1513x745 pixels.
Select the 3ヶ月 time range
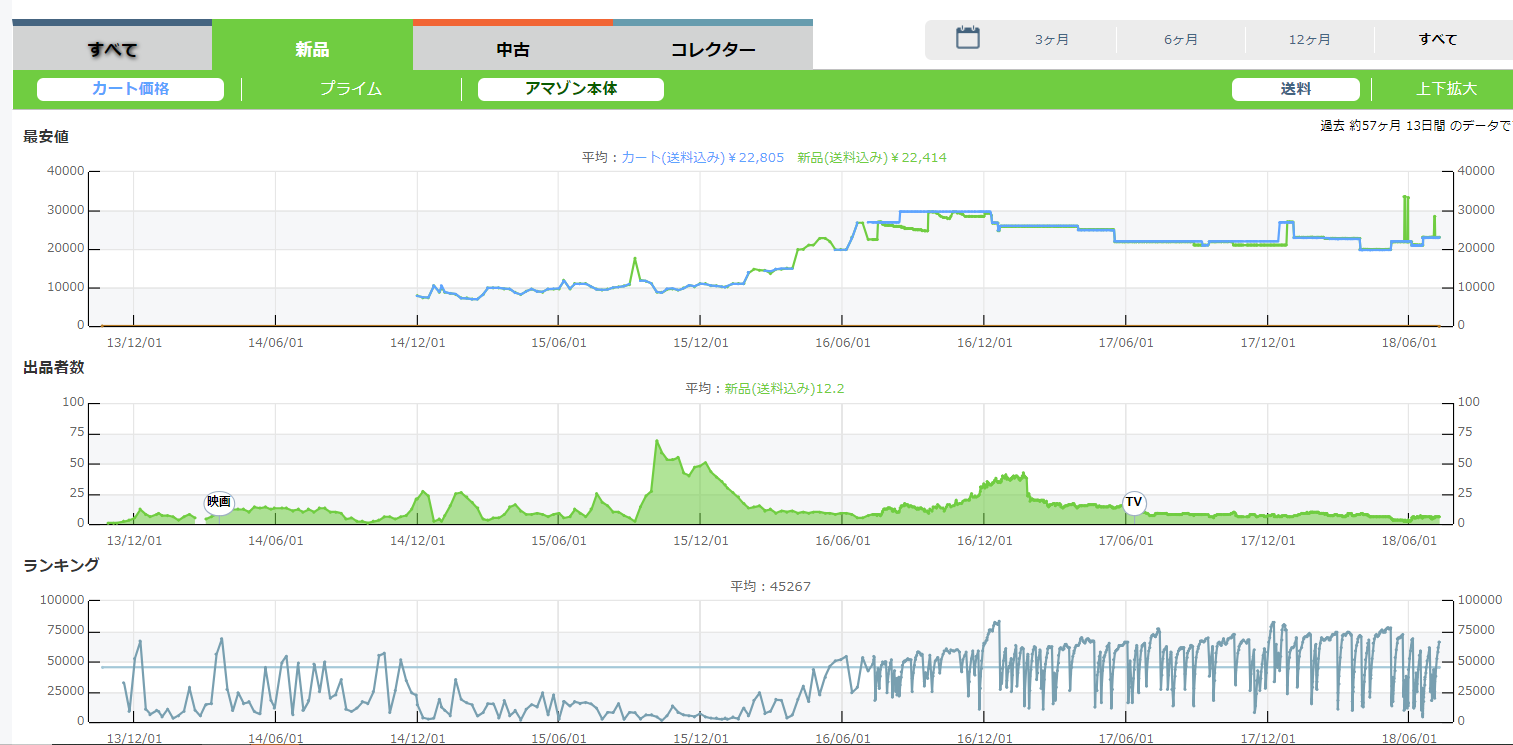pos(1051,40)
